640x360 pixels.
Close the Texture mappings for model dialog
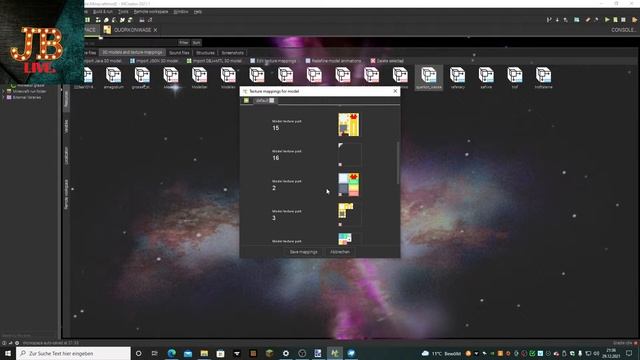coord(395,91)
